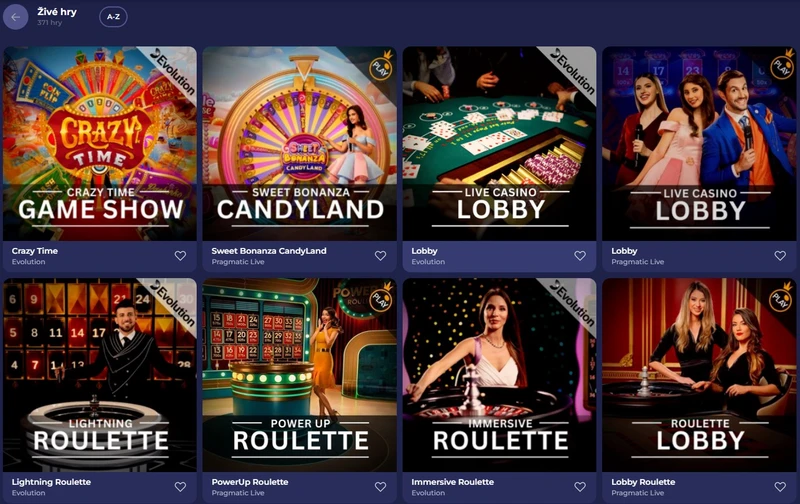Toggle A-Z sorting button
800x504 pixels.
113,17
